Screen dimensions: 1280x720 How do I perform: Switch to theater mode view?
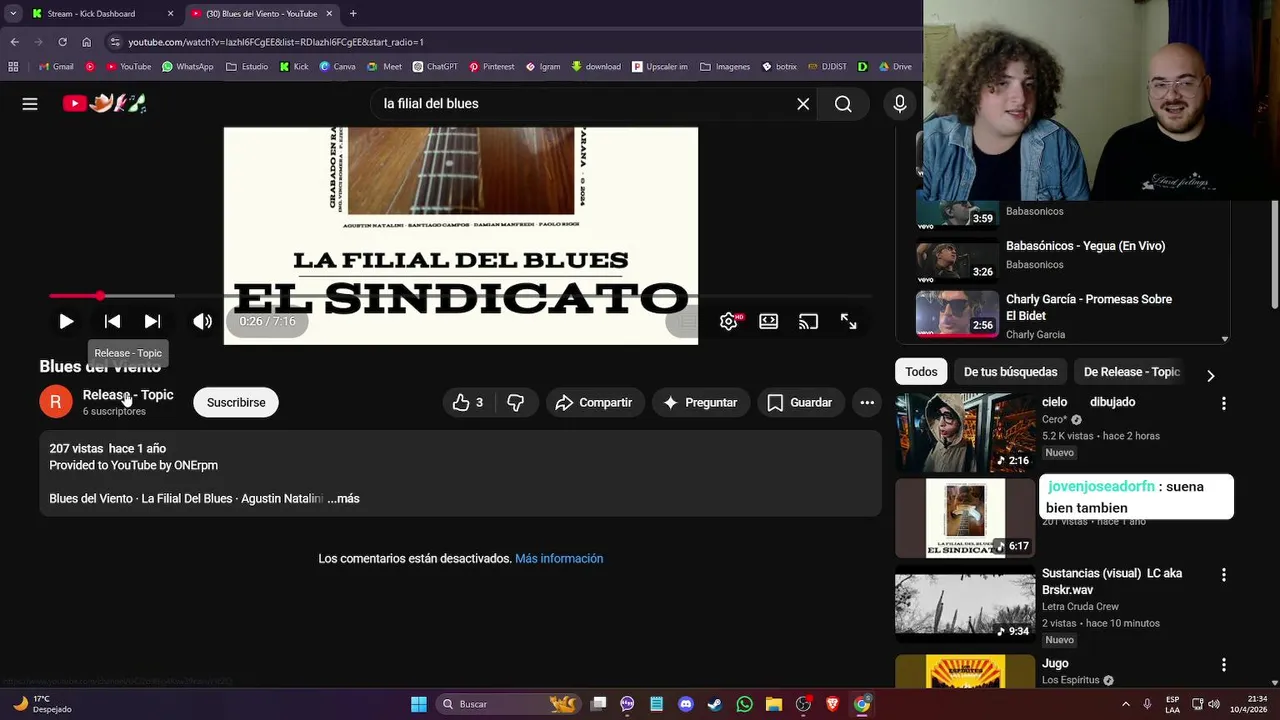768,322
